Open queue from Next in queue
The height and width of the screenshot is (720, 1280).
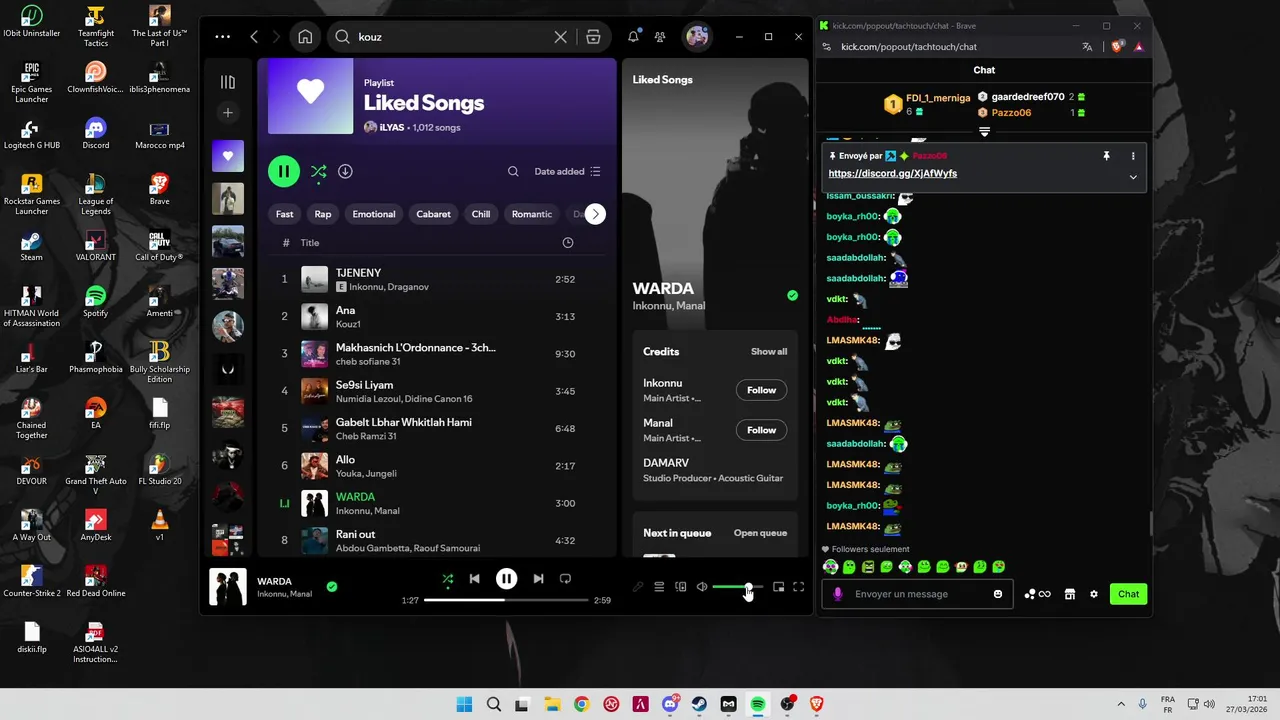coord(760,533)
